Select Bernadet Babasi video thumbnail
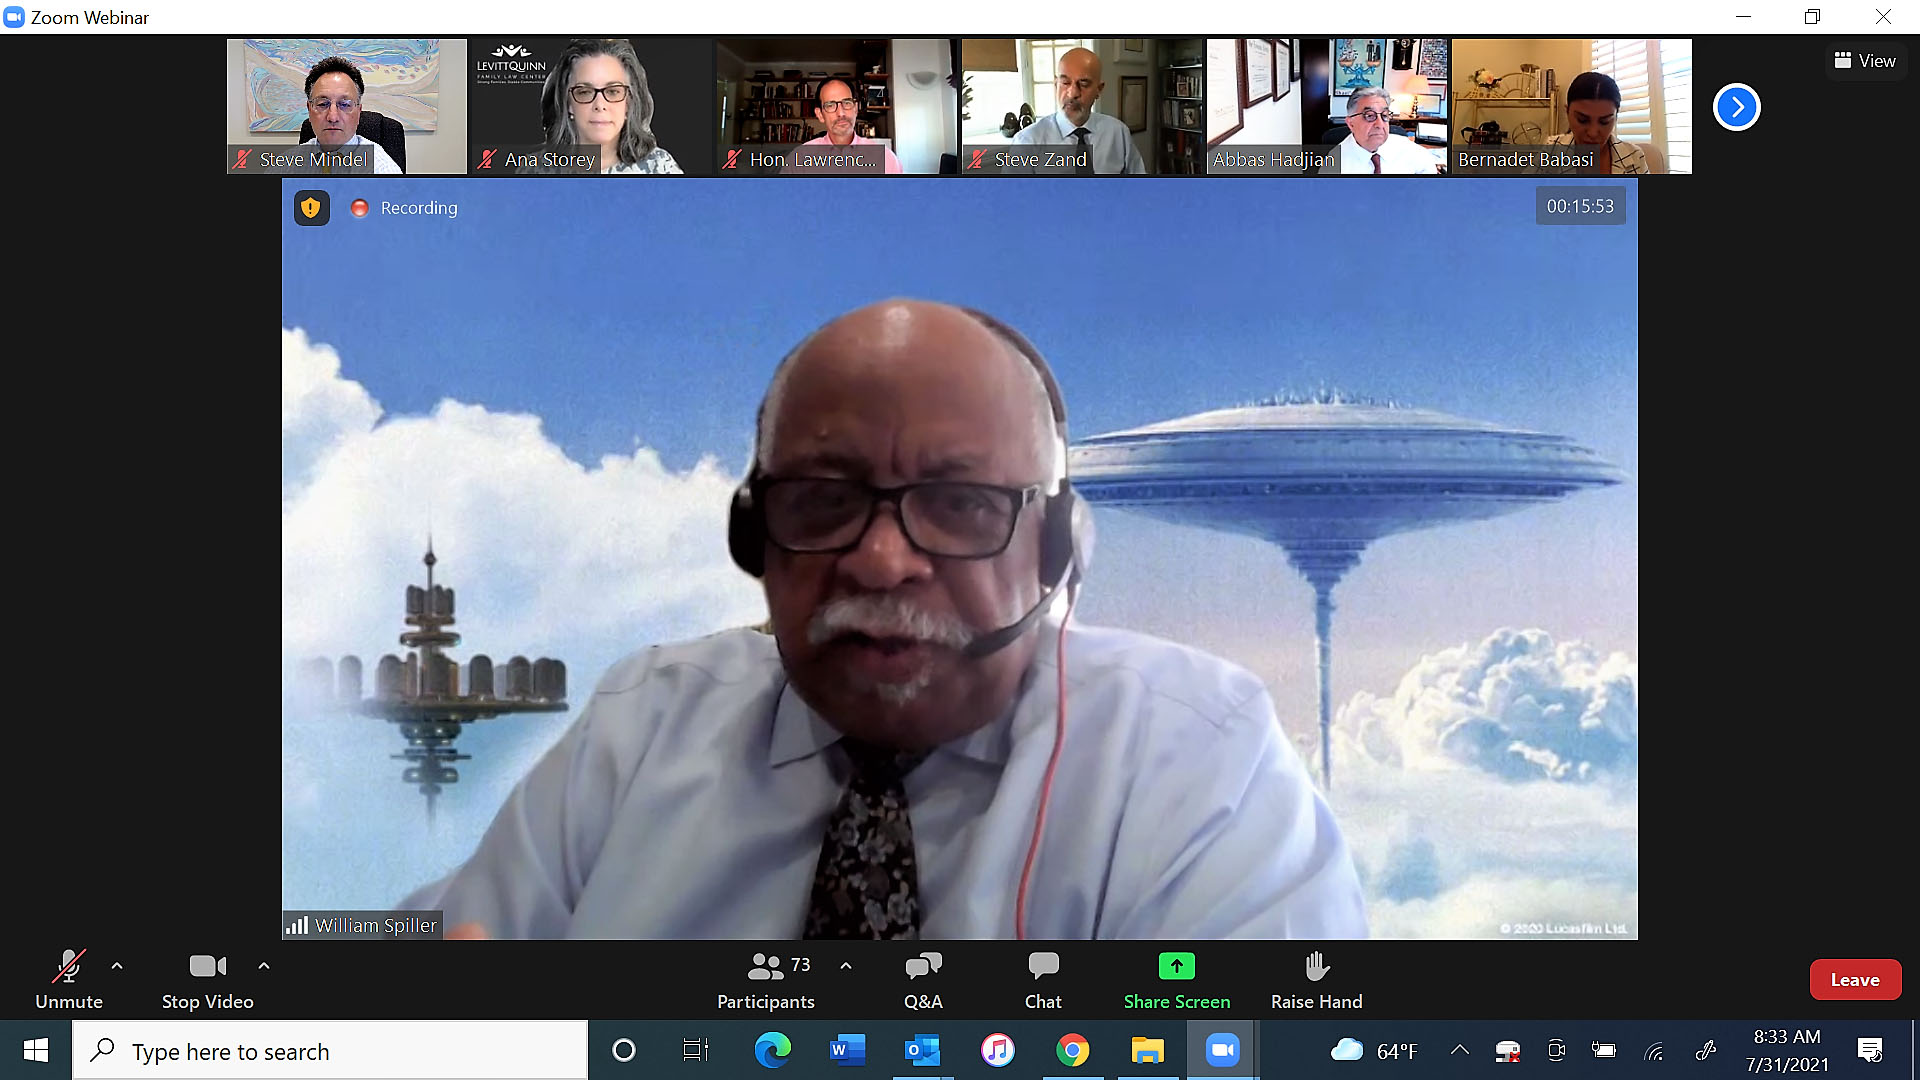This screenshot has width=1920, height=1080. [1572, 106]
